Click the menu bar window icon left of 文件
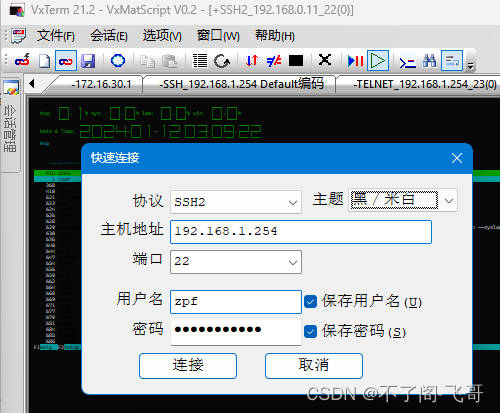Screen dimensions: 500x413 (x=18, y=35)
